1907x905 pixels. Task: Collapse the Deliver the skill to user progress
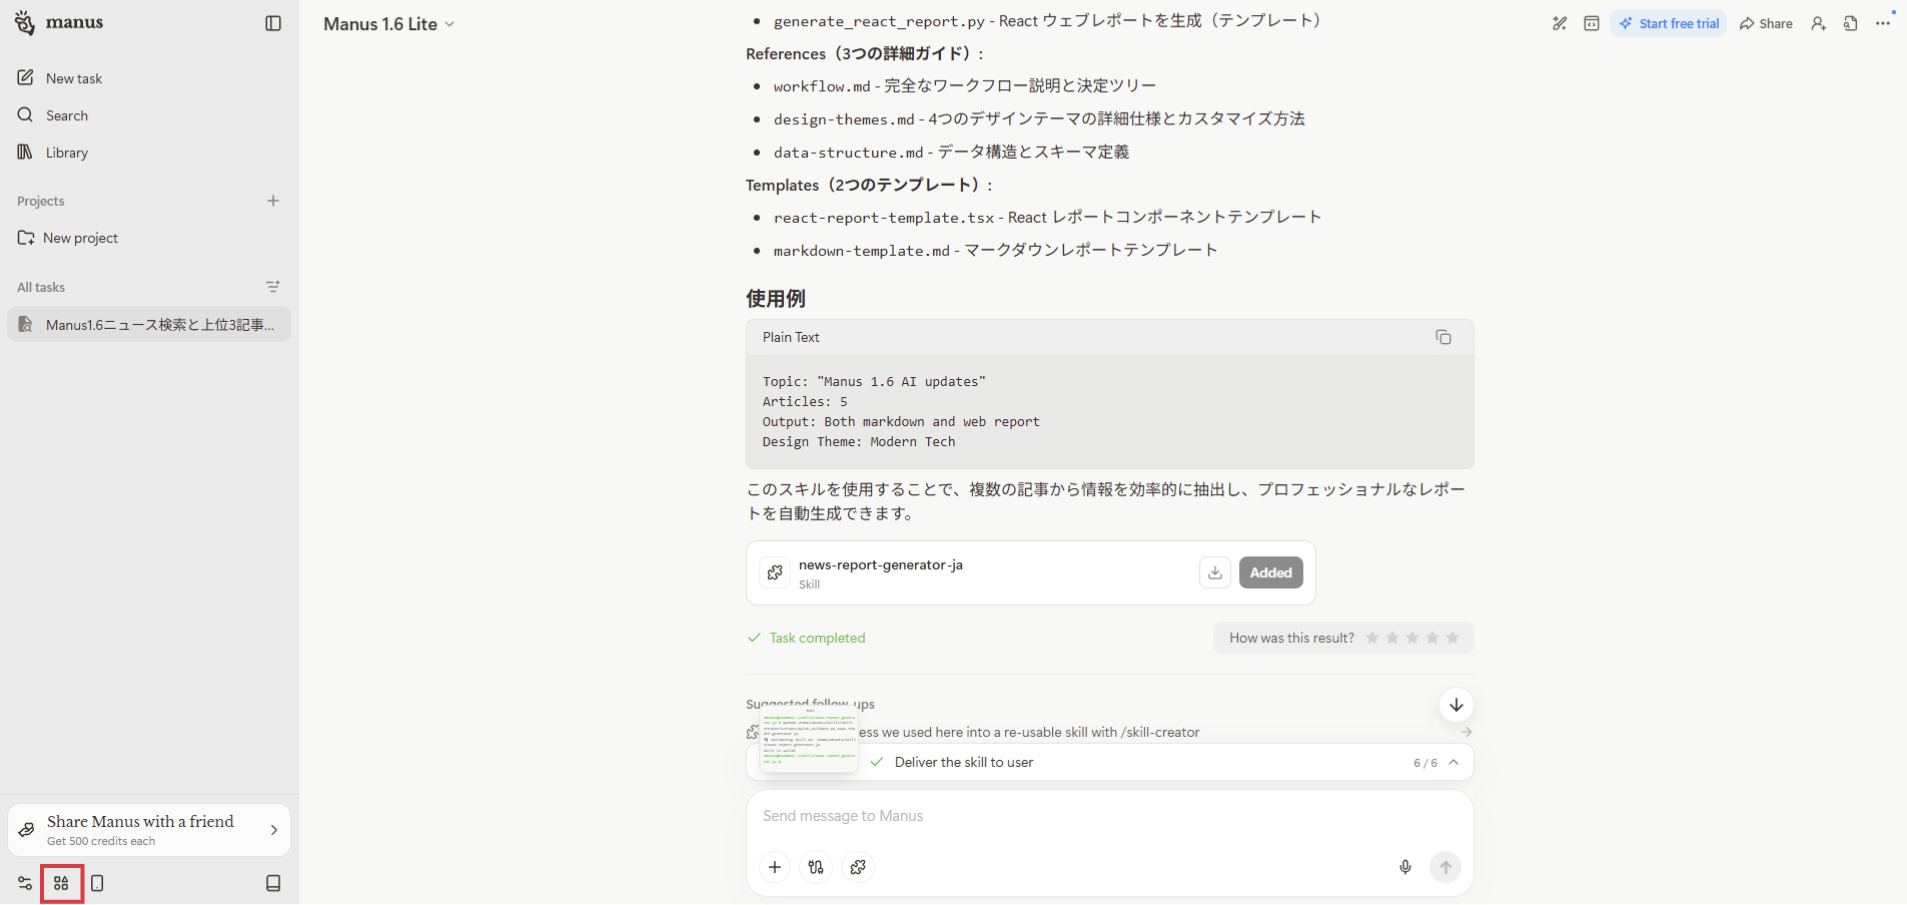tap(1453, 762)
